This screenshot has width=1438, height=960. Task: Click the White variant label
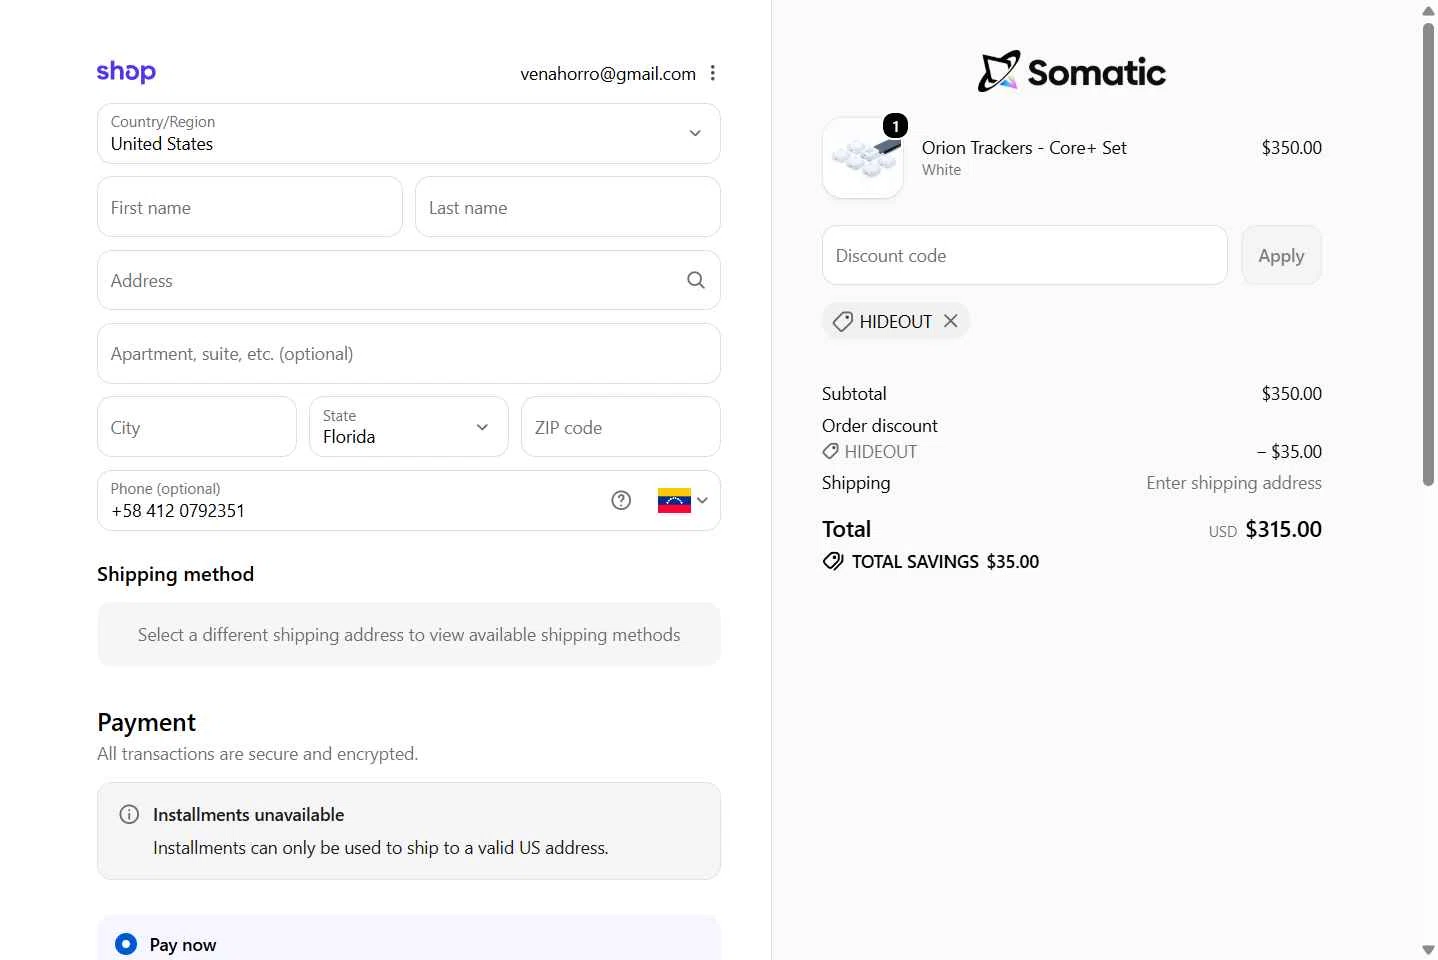[x=941, y=170]
